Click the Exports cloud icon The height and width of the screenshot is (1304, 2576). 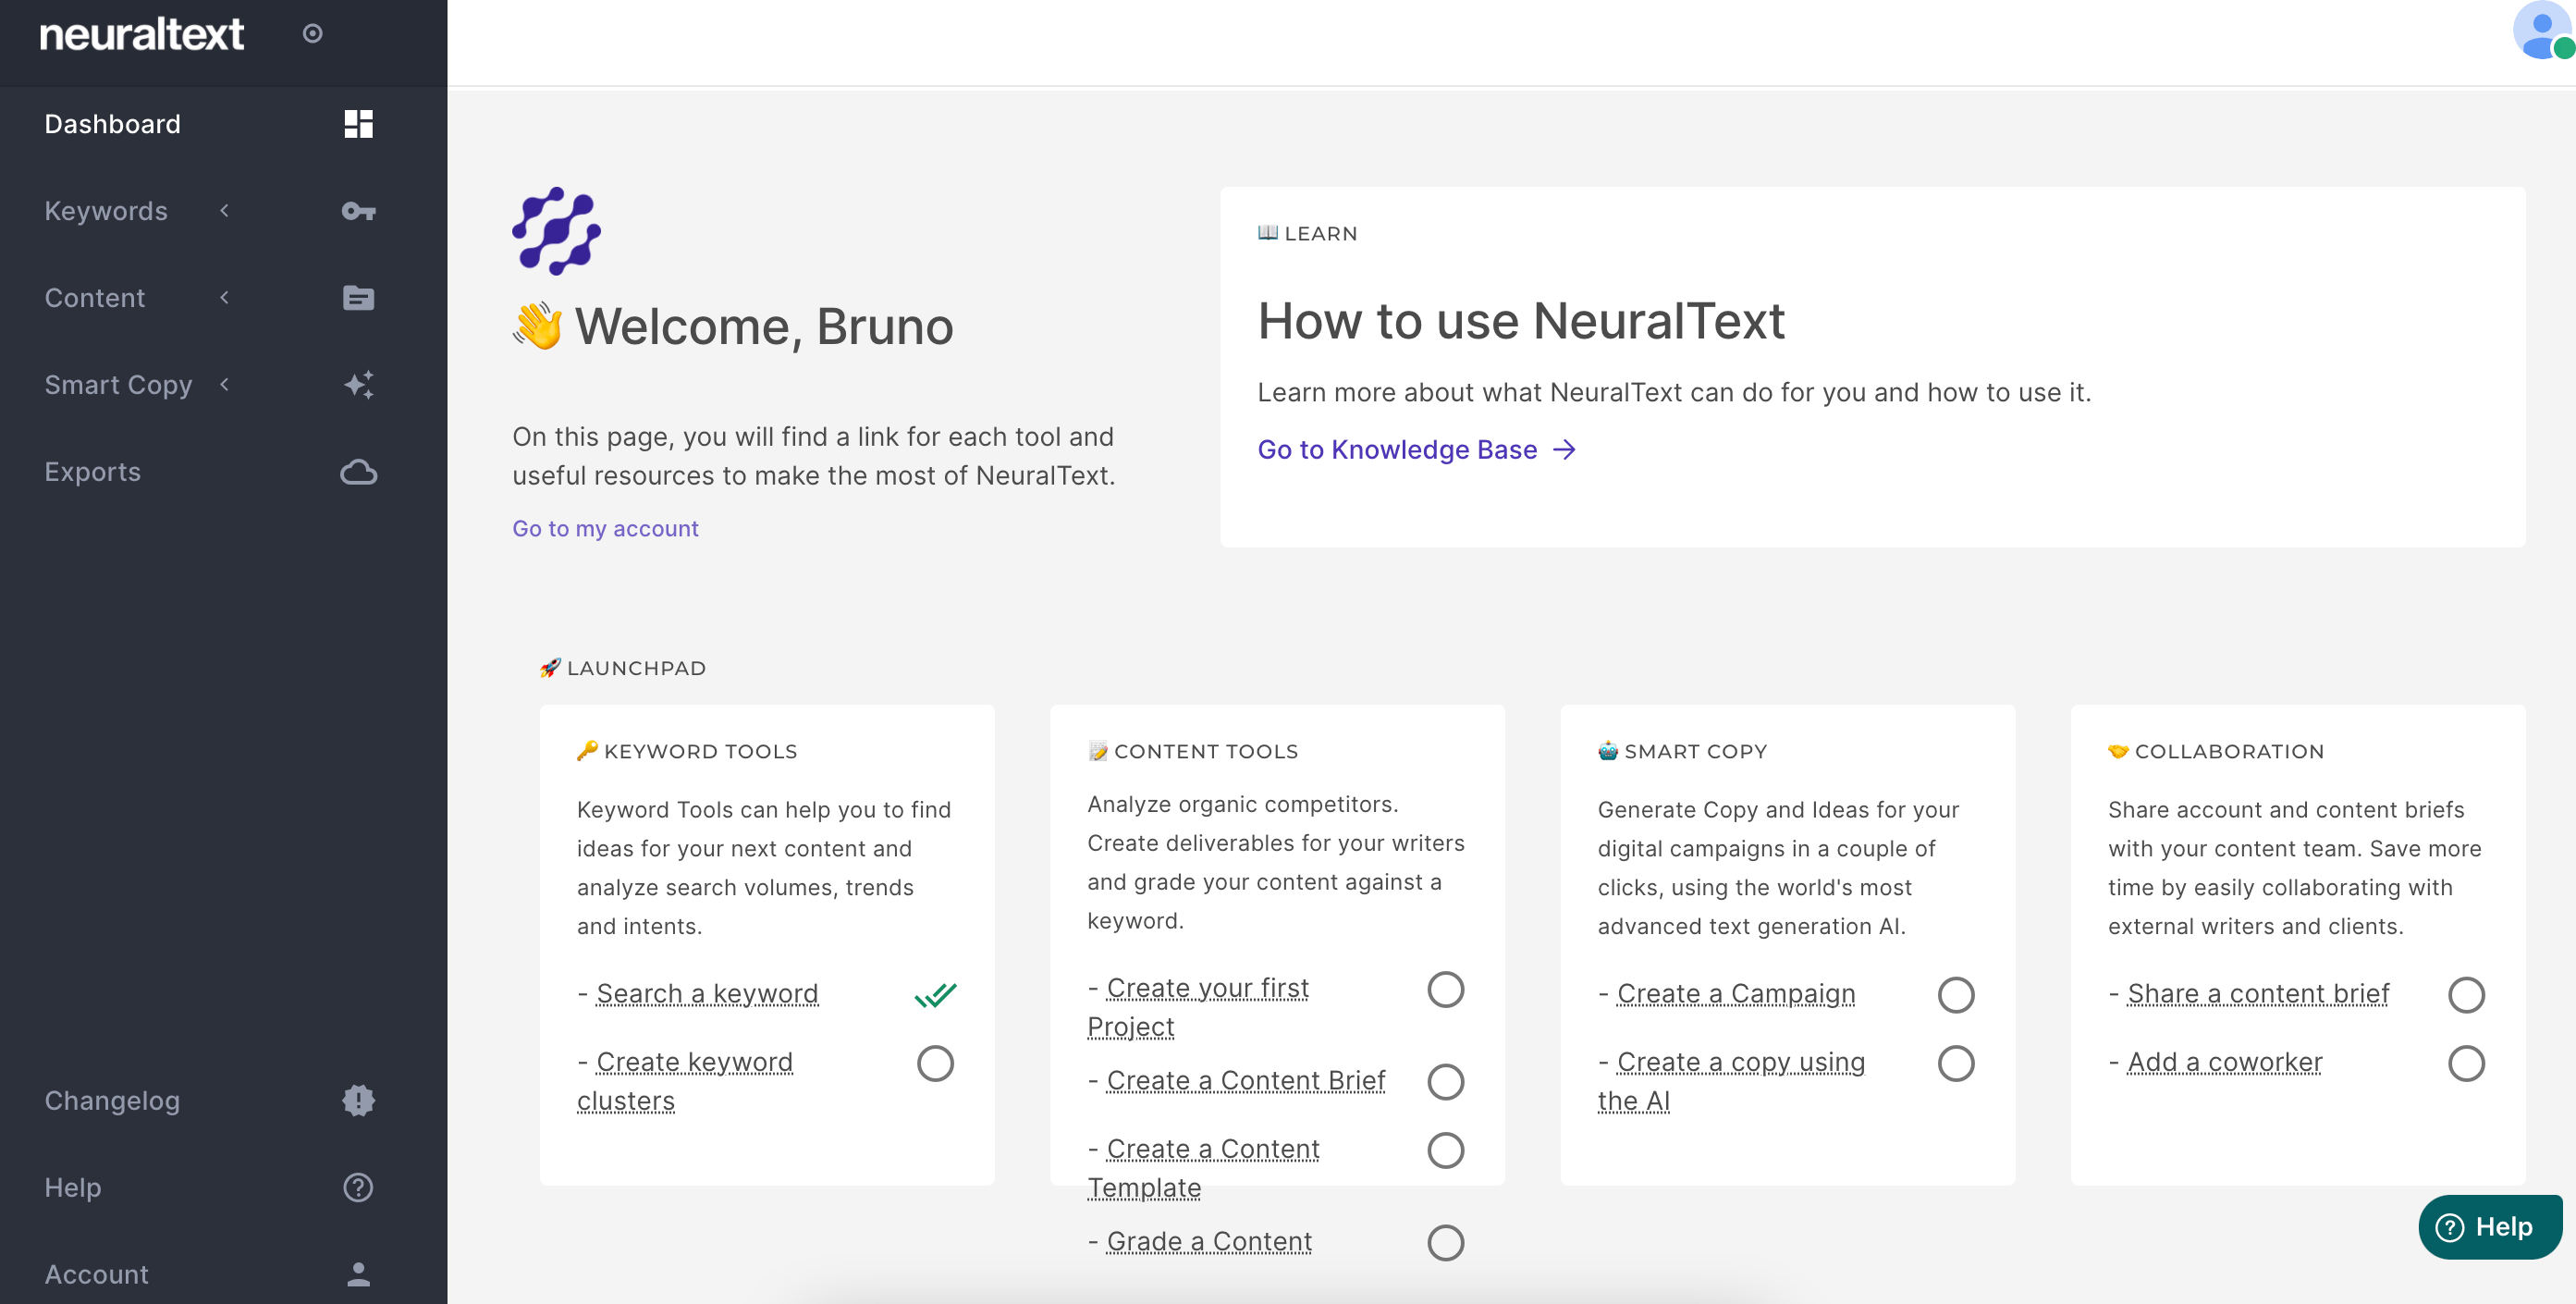(359, 471)
